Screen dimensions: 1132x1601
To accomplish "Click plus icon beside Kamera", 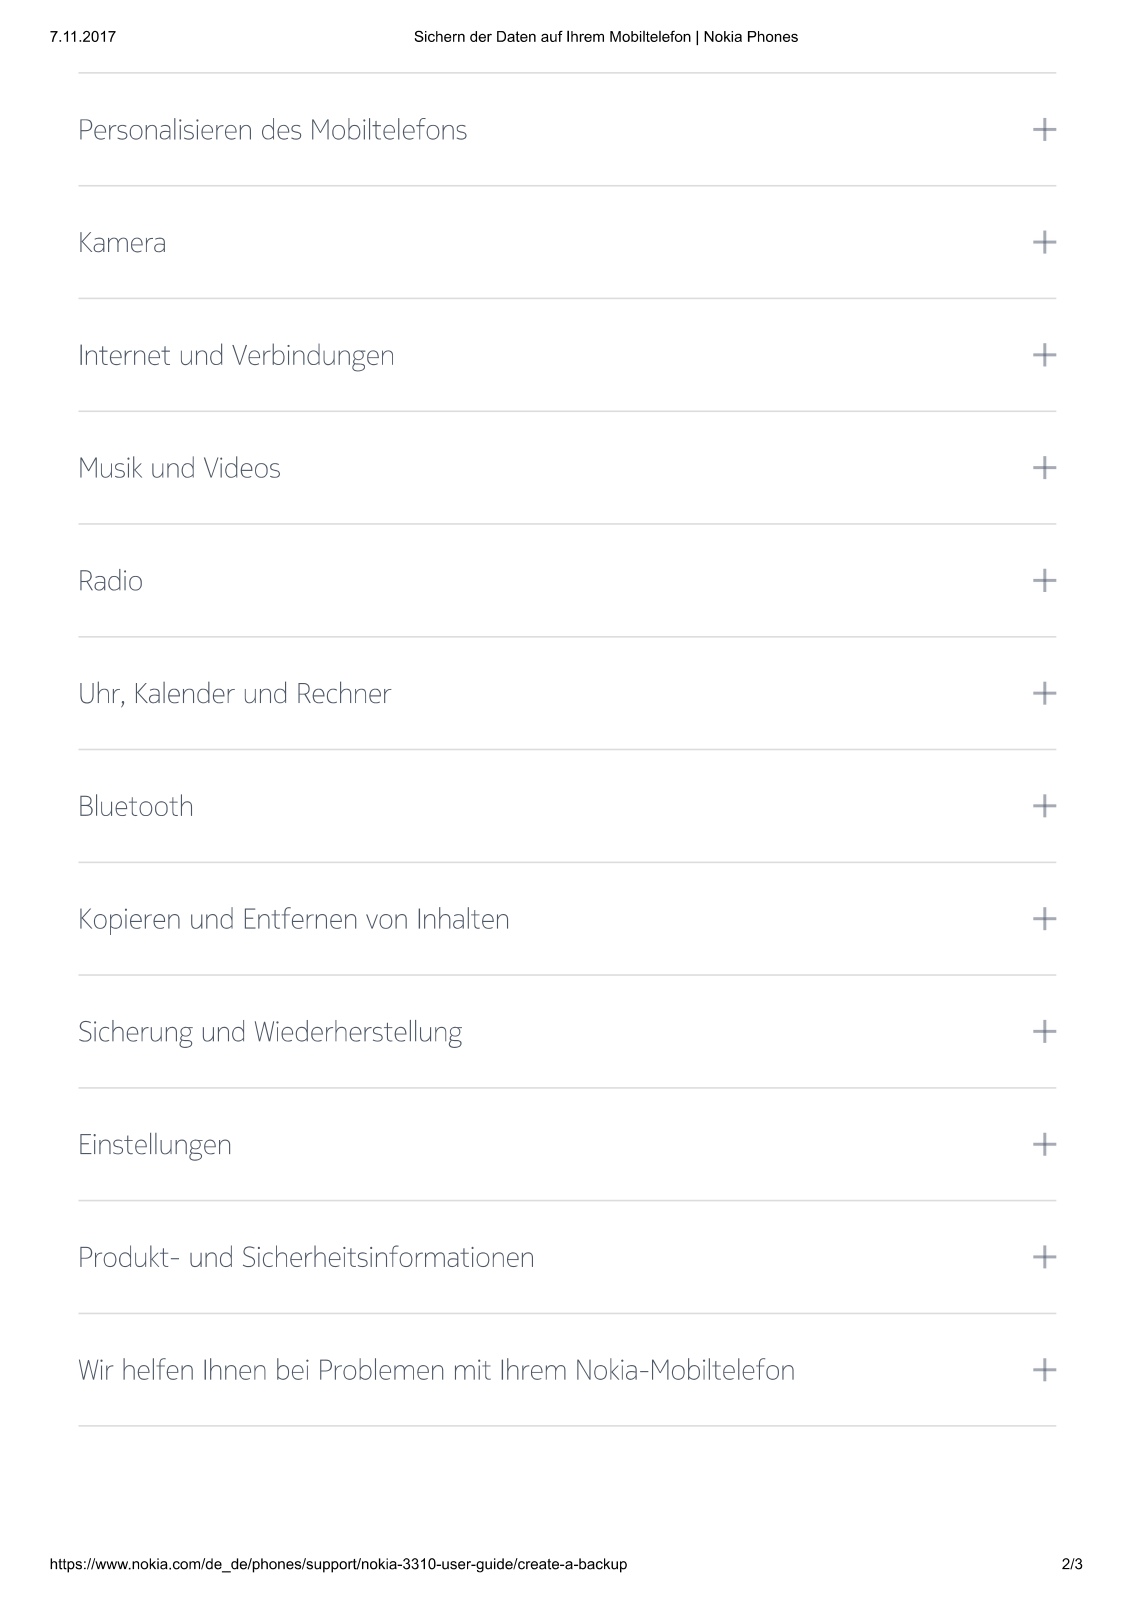I will (1044, 242).
